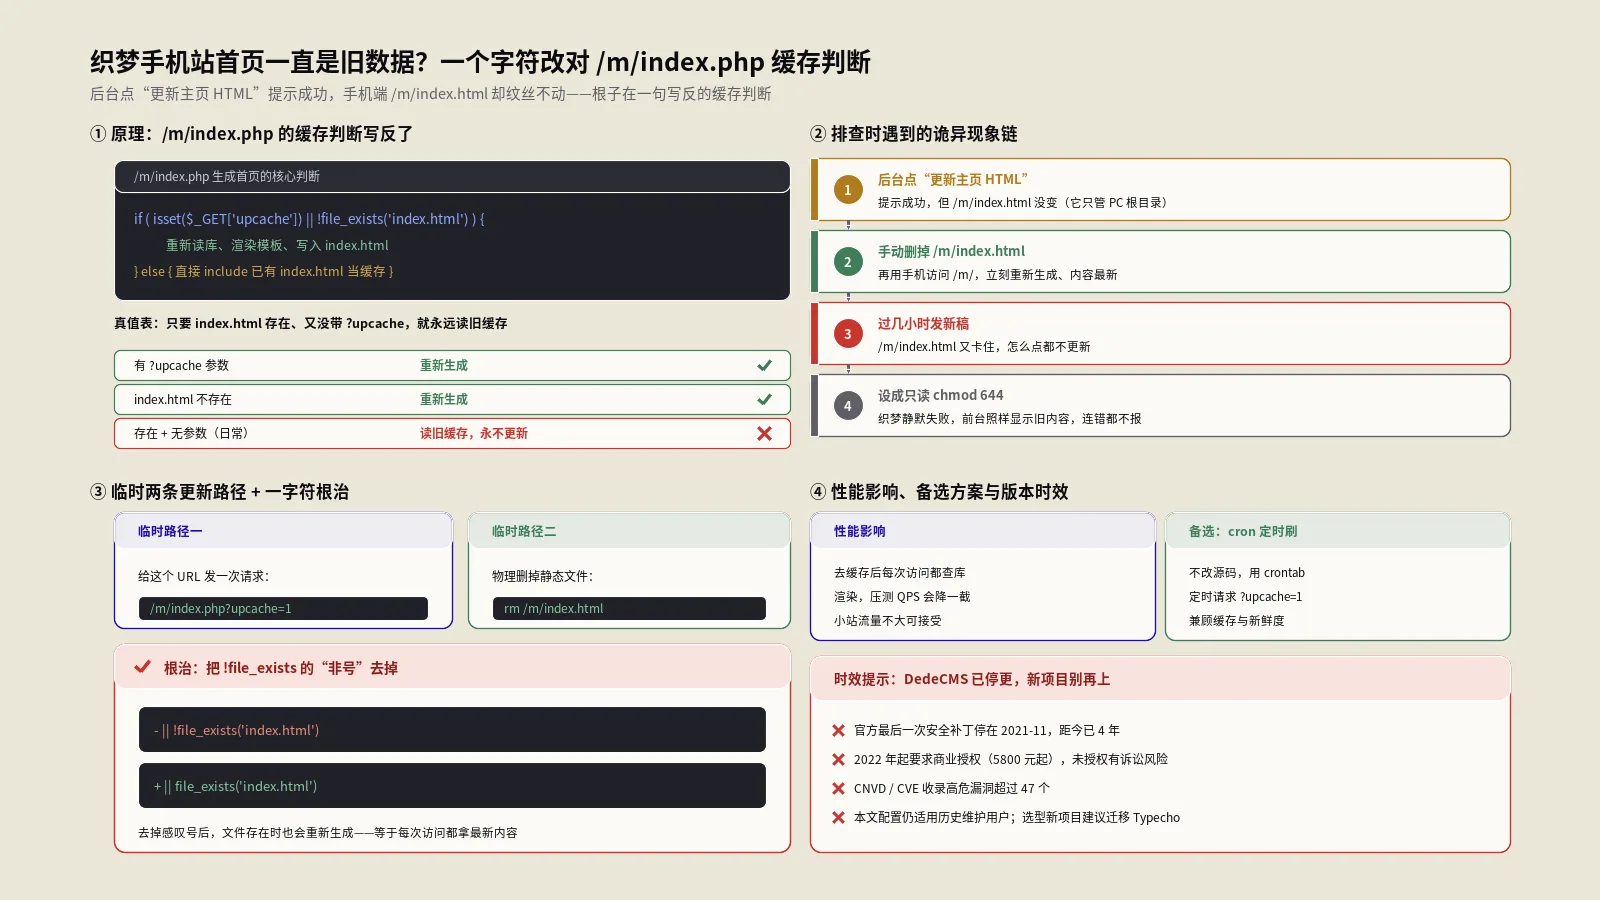Click the code panel header /m/index.php 生成首页的核心判断

pyautogui.click(x=452, y=176)
